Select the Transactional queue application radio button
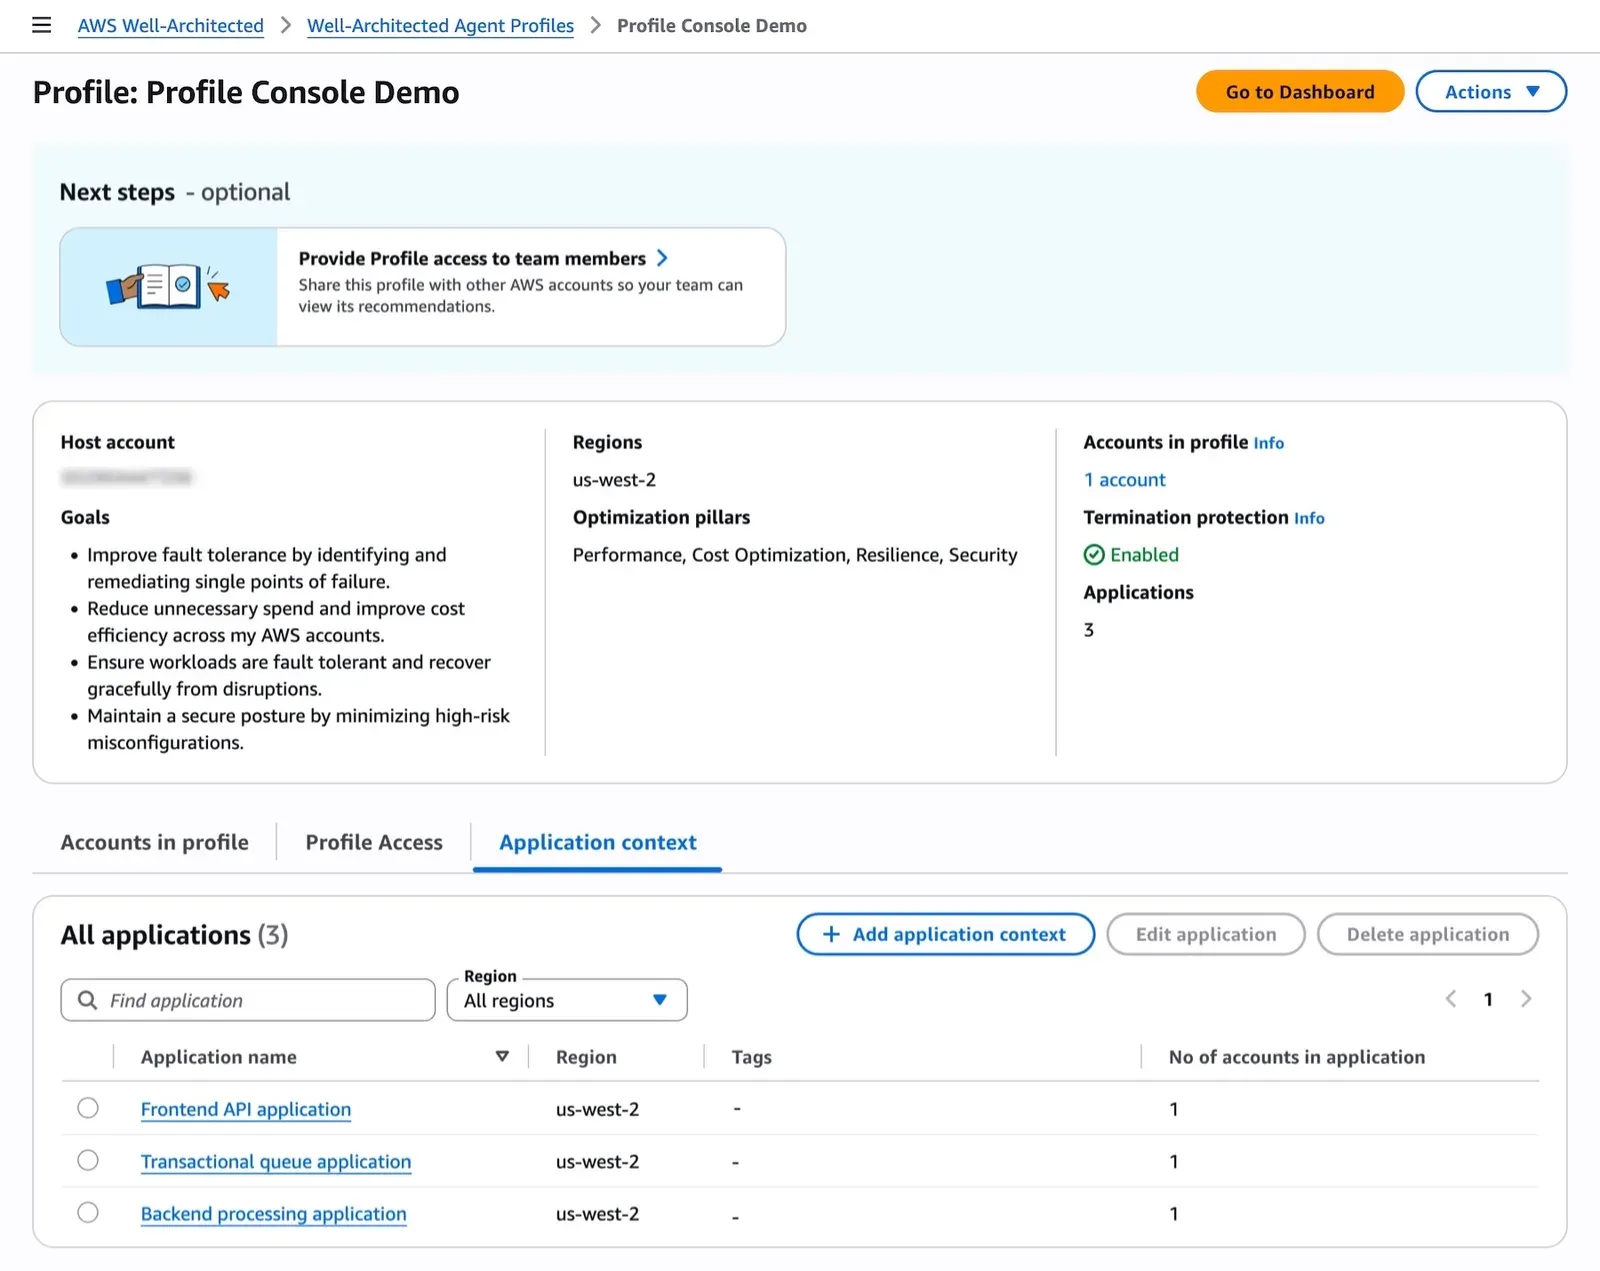 [88, 1160]
